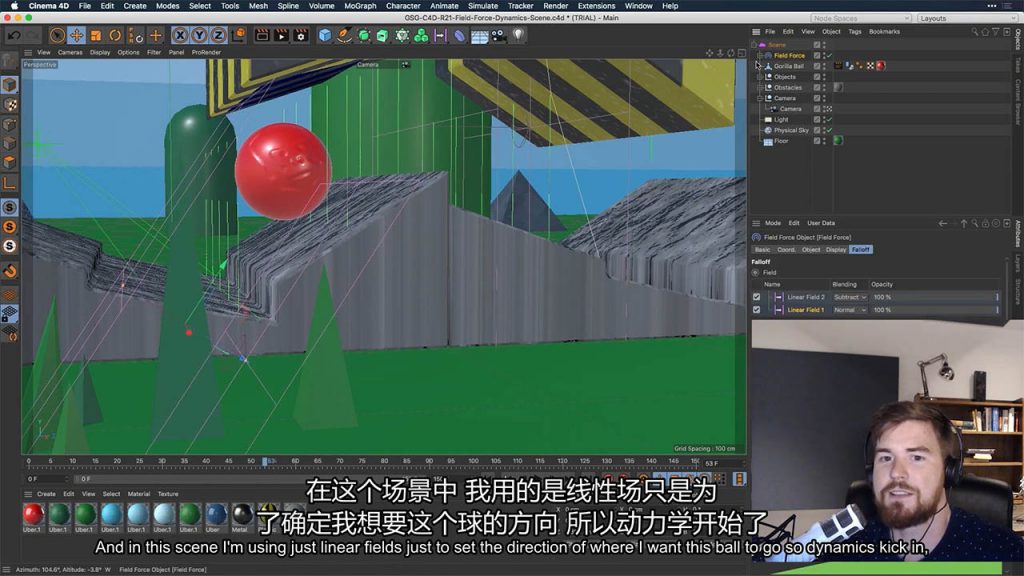The width and height of the screenshot is (1024, 576).
Task: Click Render to Picture Viewer icon
Action: click(x=281, y=35)
